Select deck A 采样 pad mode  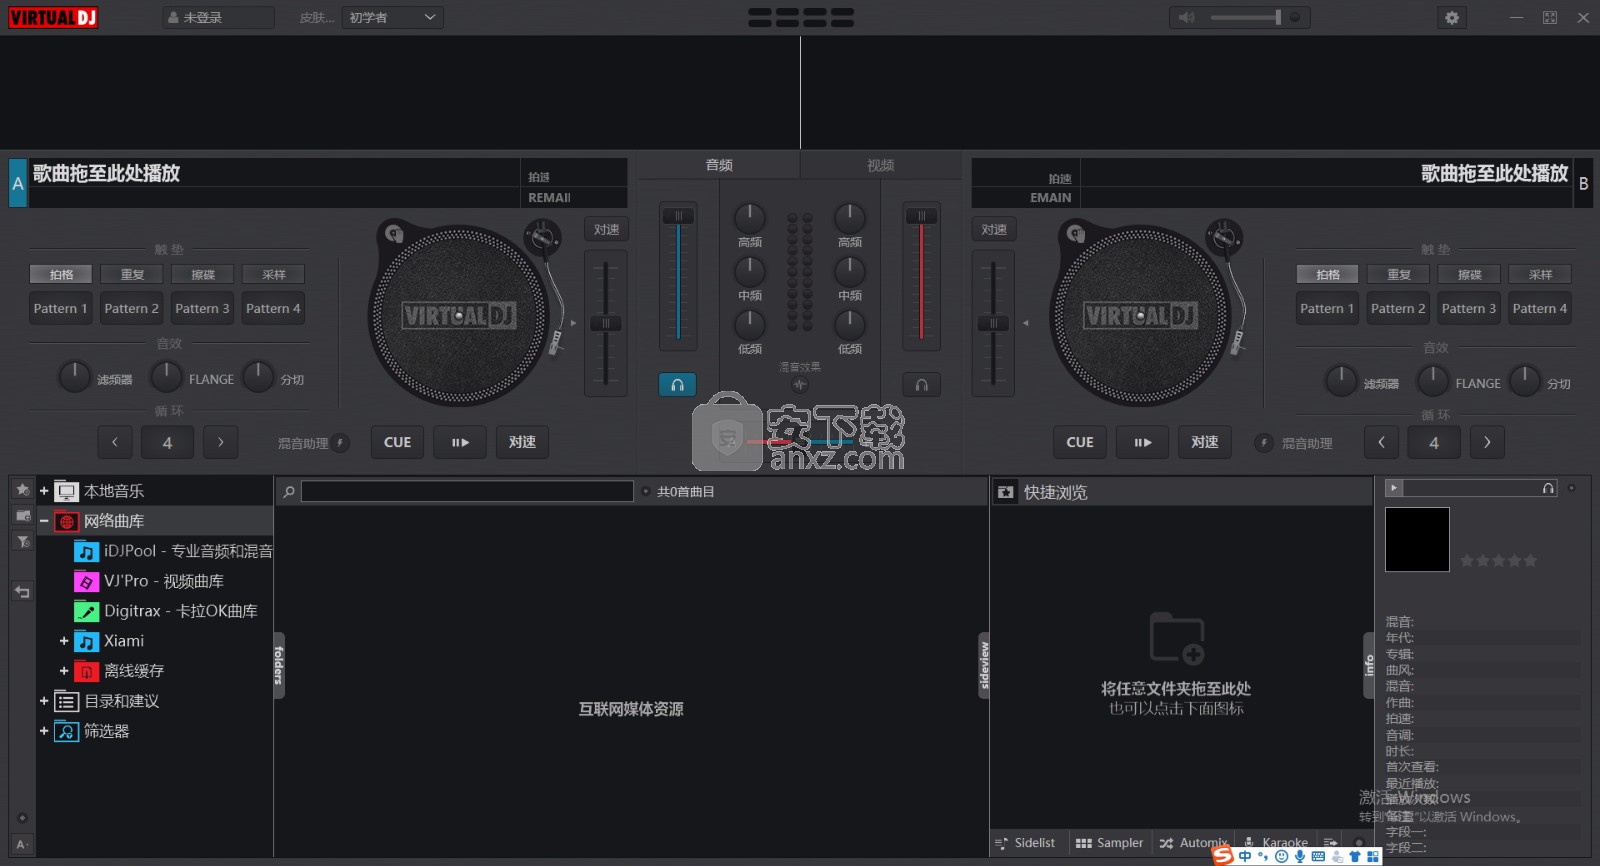click(274, 274)
